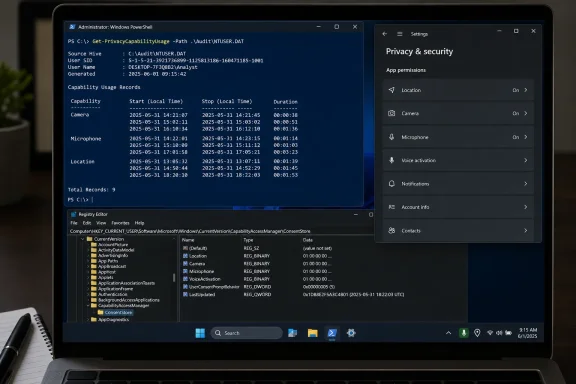Click the Registry Editor address path bar

pyautogui.click(x=220, y=231)
